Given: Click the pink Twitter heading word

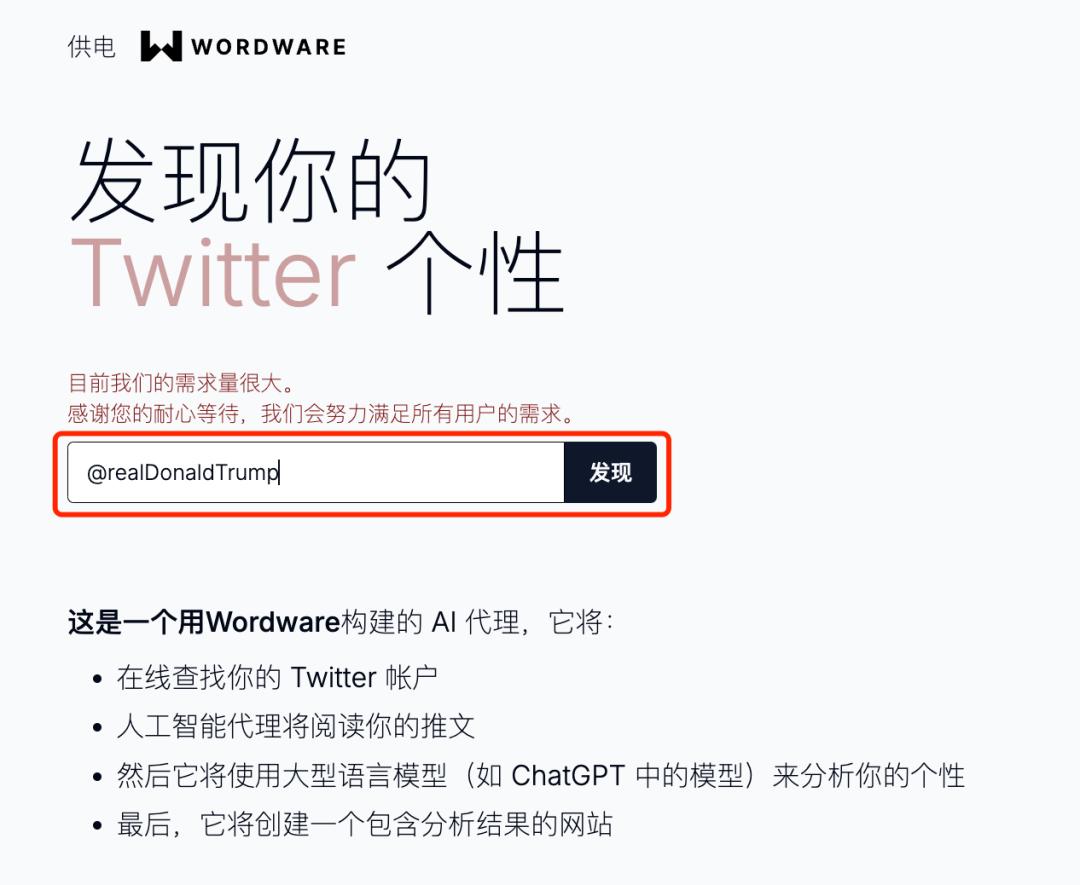Looking at the screenshot, I should tap(213, 273).
